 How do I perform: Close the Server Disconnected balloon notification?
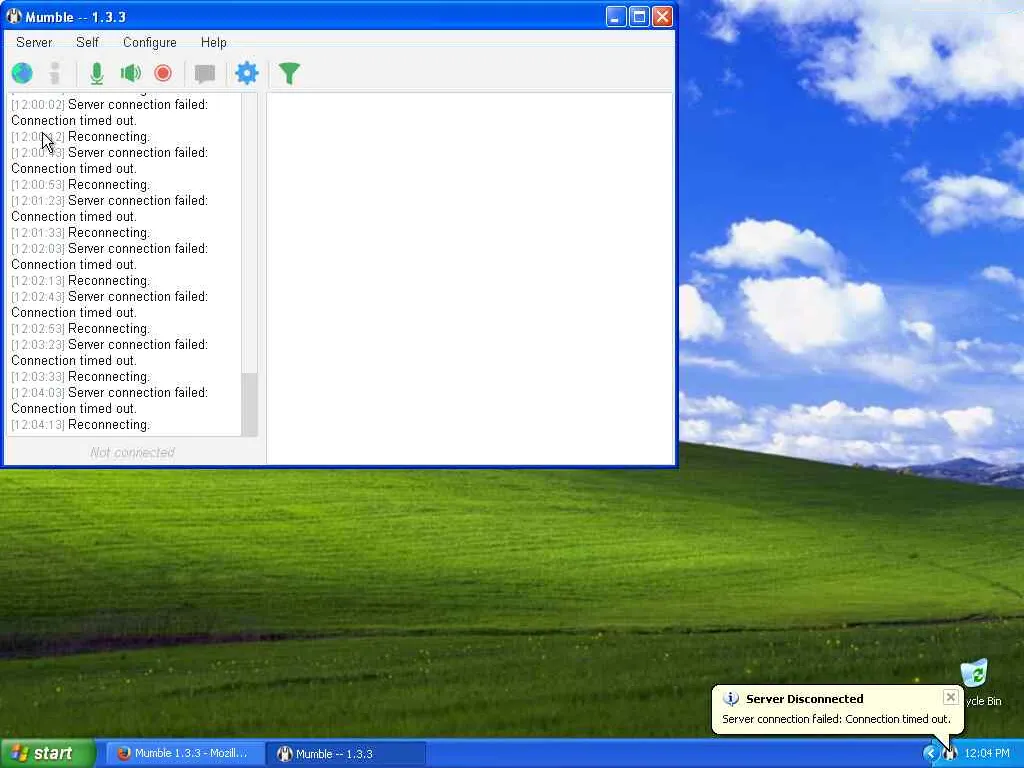[x=951, y=697]
